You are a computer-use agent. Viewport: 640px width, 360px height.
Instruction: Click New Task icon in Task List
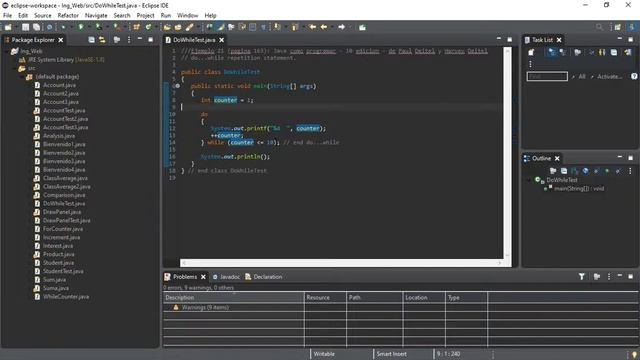[x=531, y=52]
